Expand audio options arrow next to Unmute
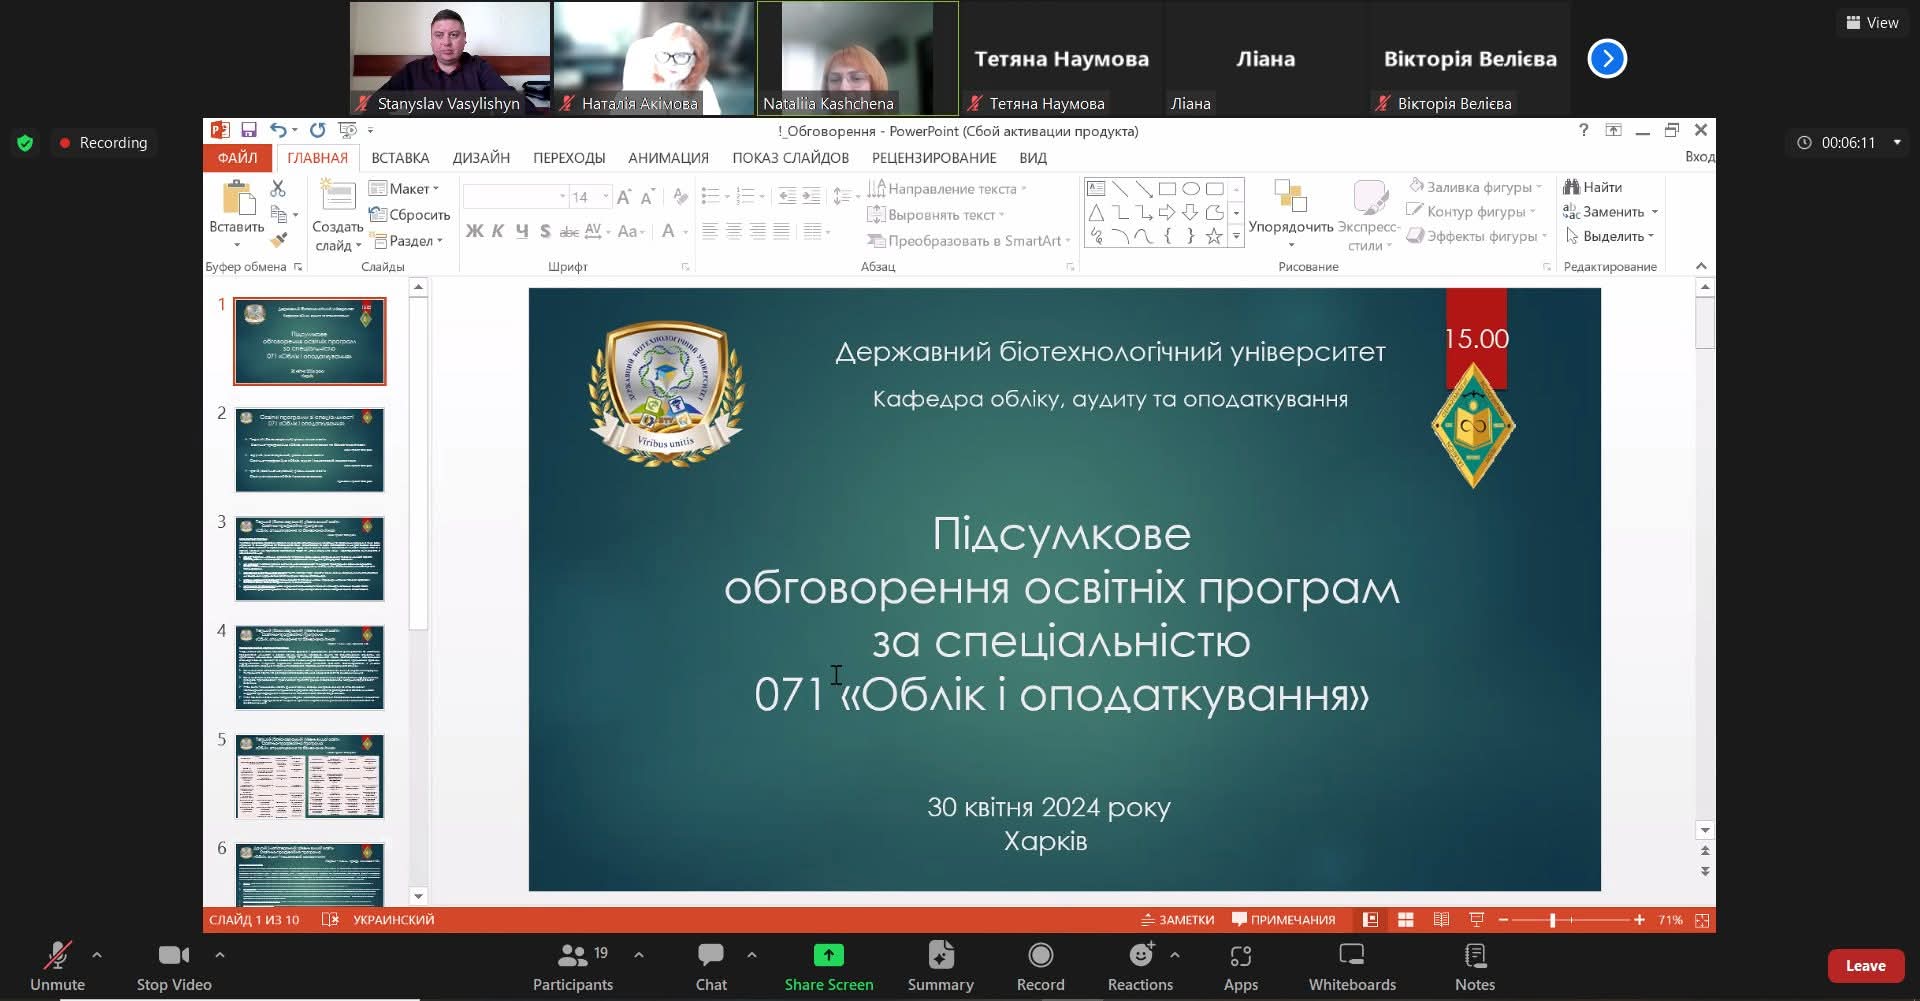Viewport: 1920px width, 1001px height. 97,955
